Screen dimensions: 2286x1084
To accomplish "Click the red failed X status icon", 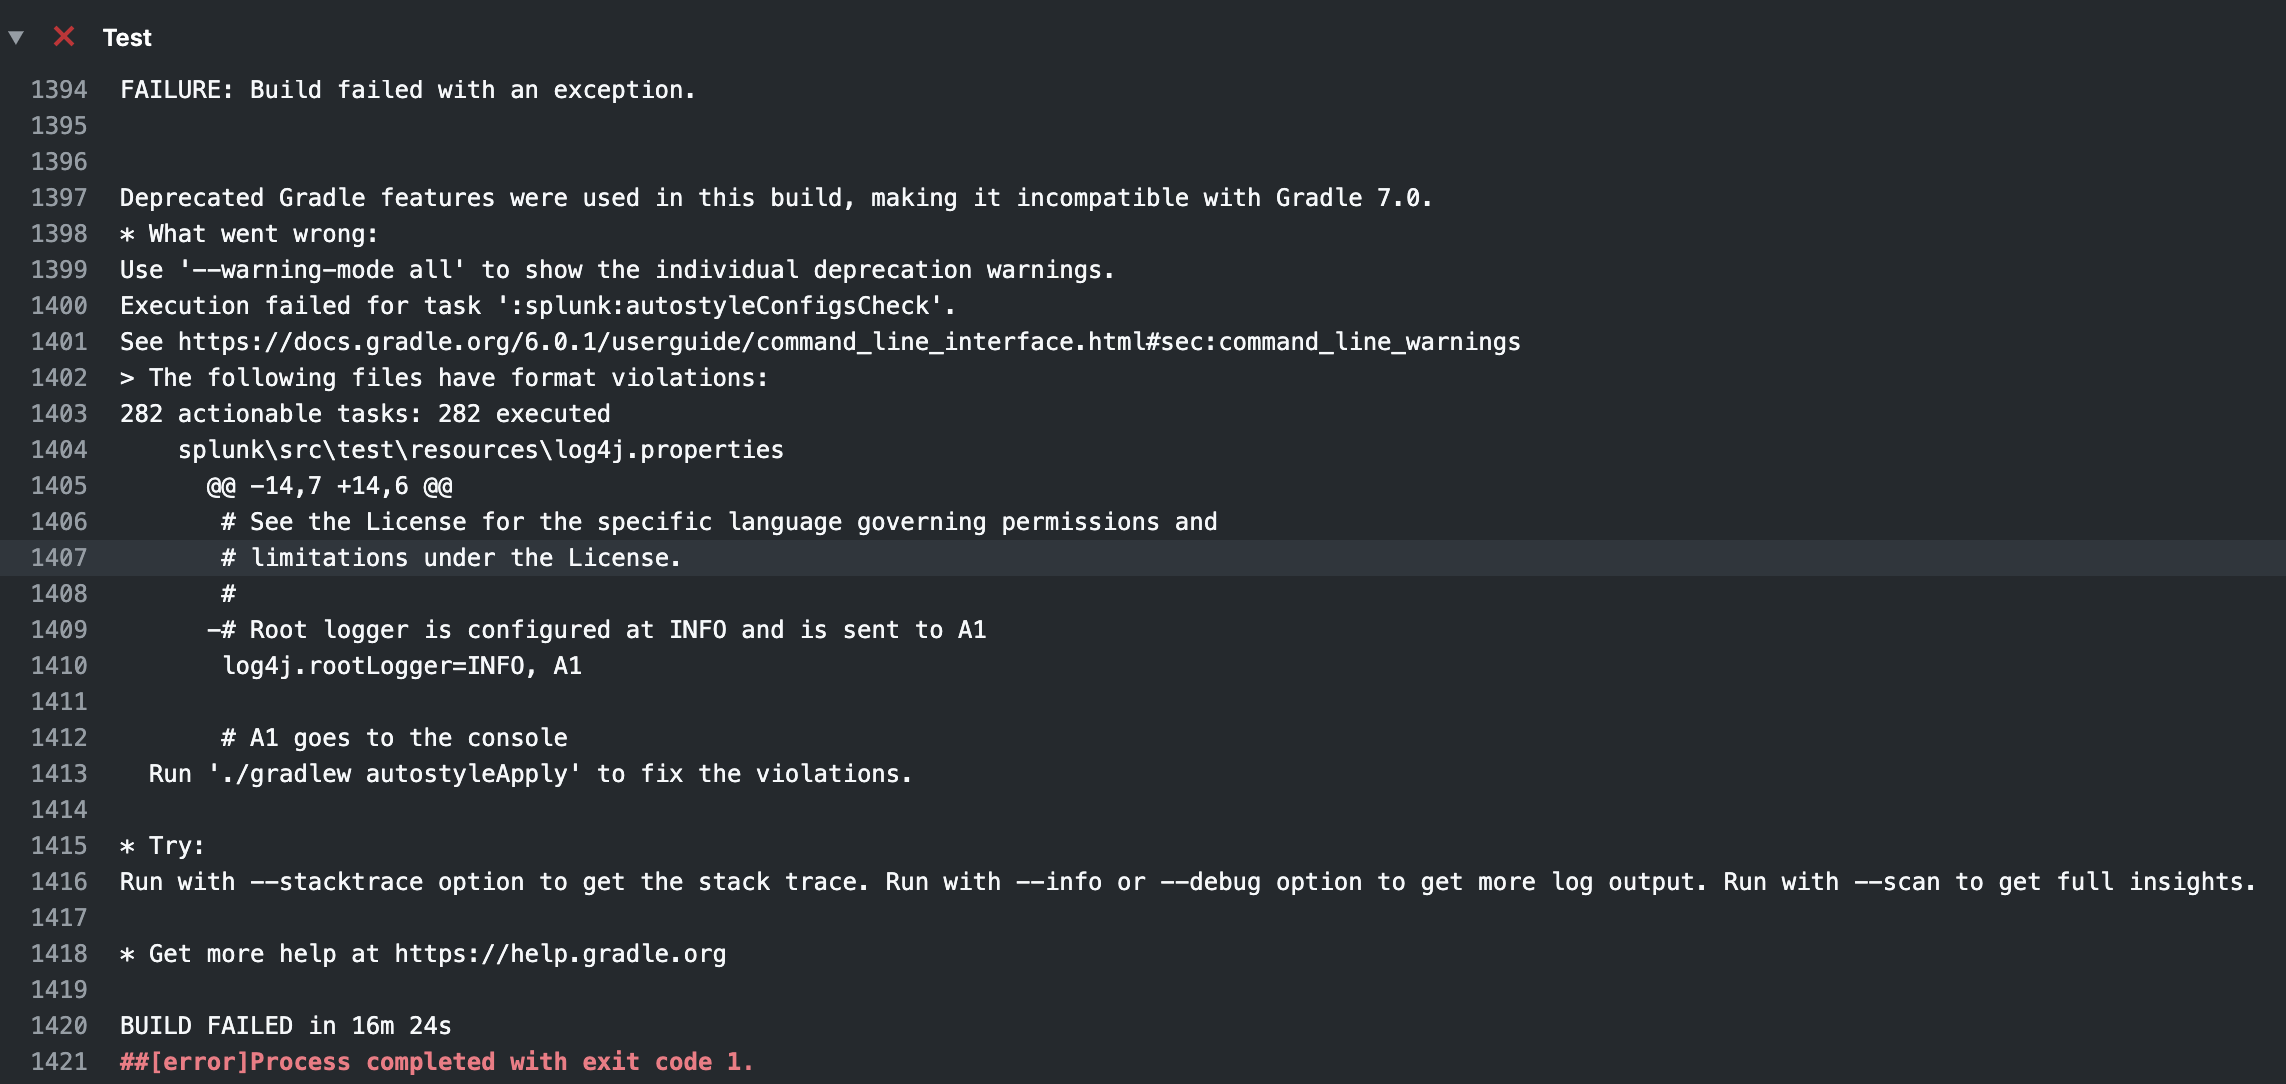I will pyautogui.click(x=64, y=37).
